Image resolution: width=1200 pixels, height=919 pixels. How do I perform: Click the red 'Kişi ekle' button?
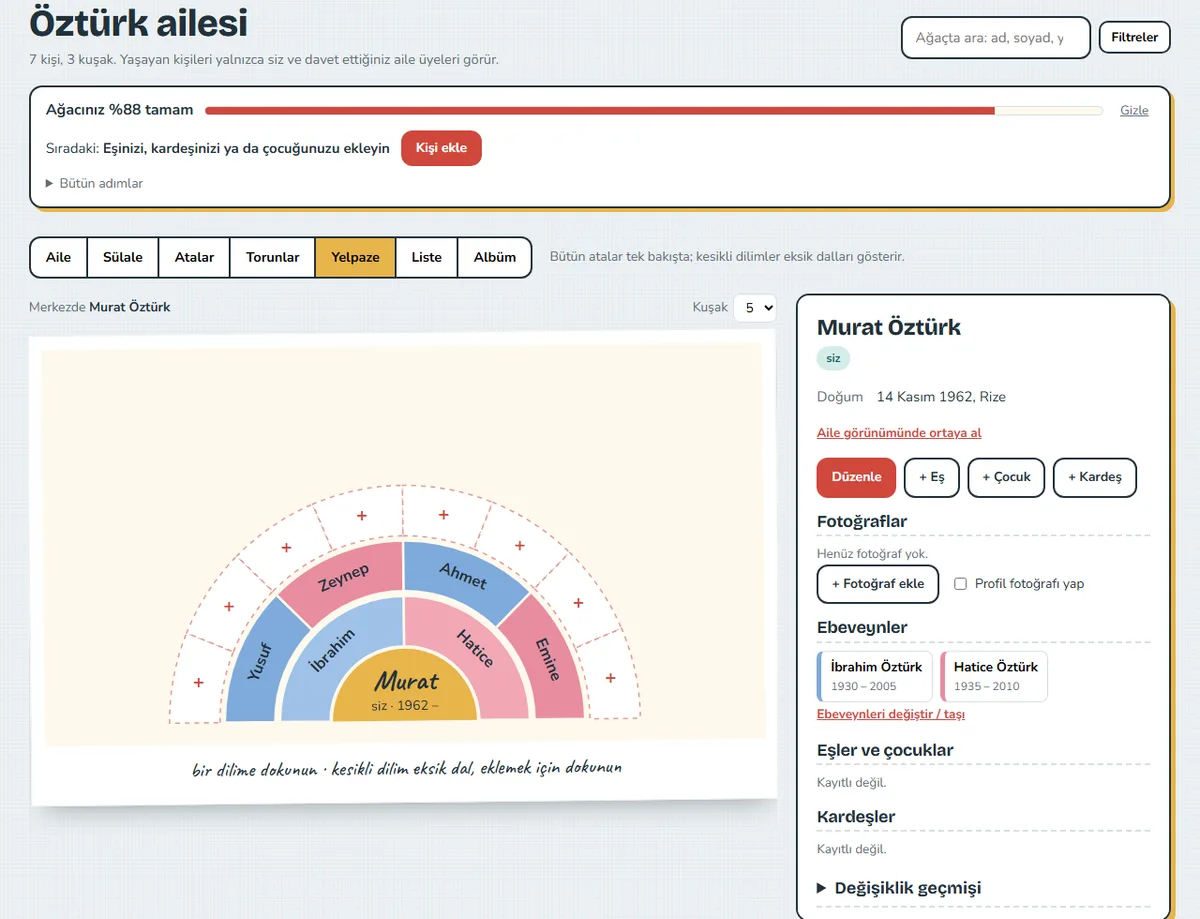pos(441,148)
